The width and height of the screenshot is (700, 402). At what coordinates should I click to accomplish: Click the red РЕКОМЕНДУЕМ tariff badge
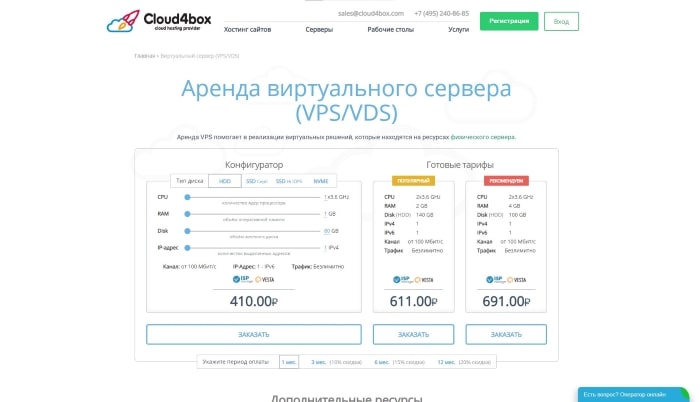pos(506,180)
